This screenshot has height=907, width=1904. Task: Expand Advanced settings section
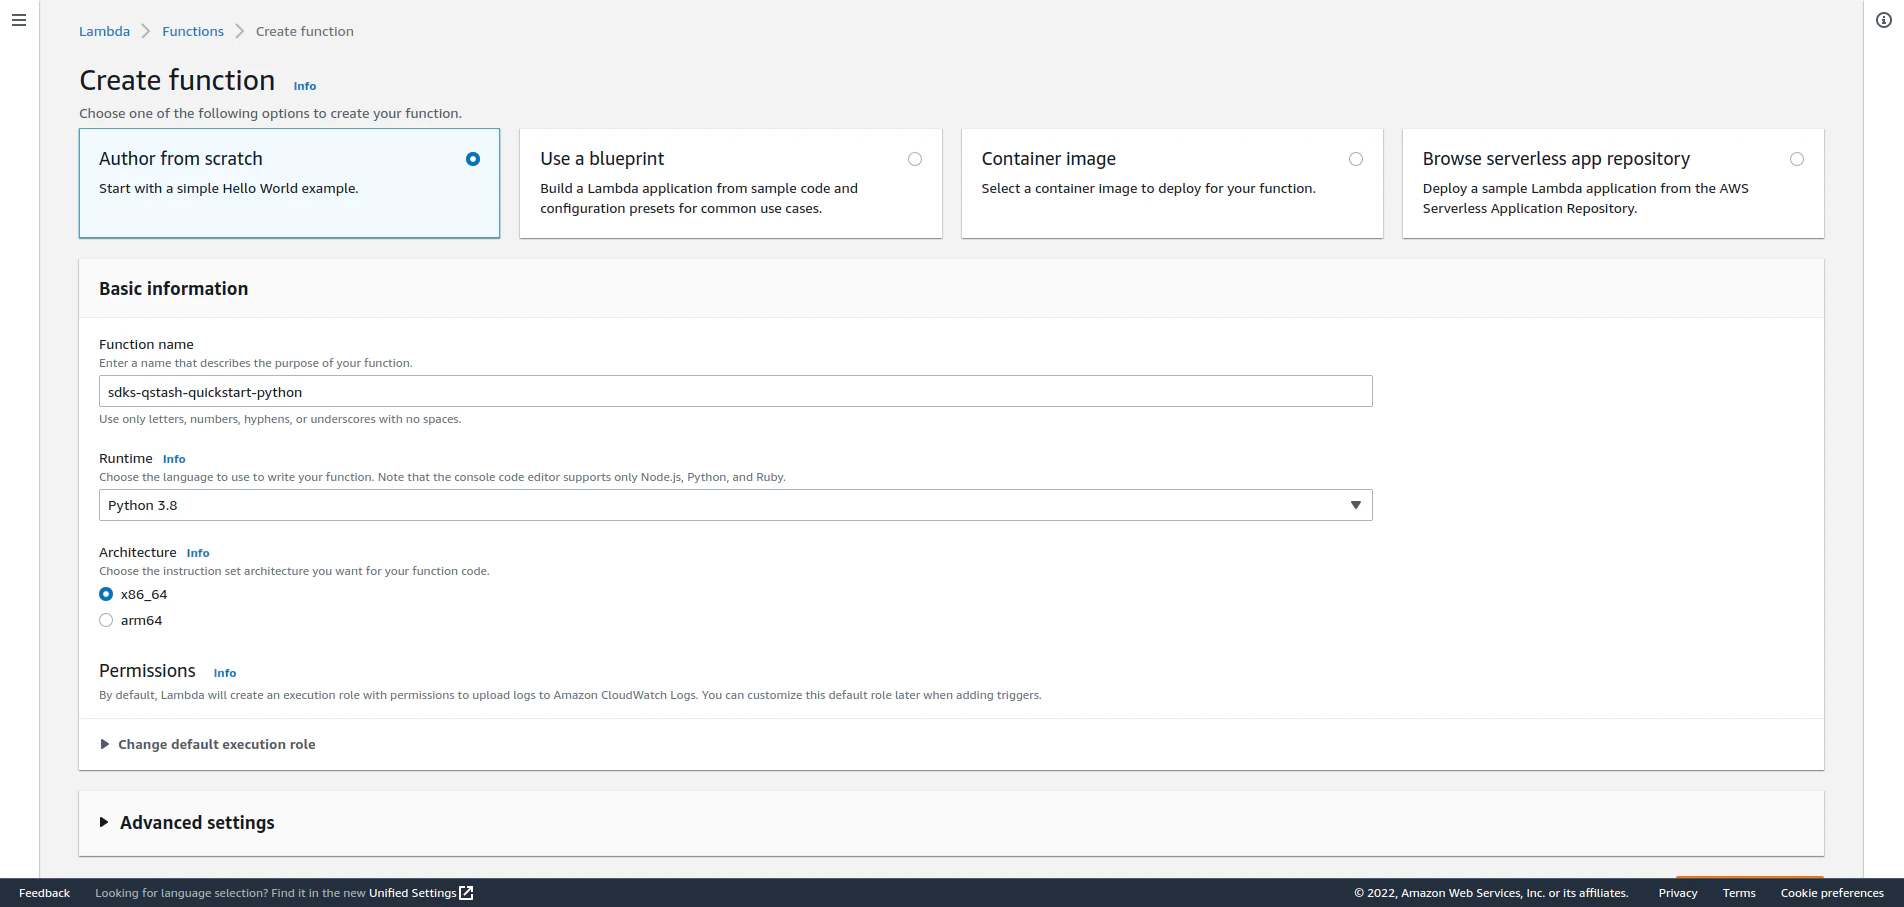(187, 822)
